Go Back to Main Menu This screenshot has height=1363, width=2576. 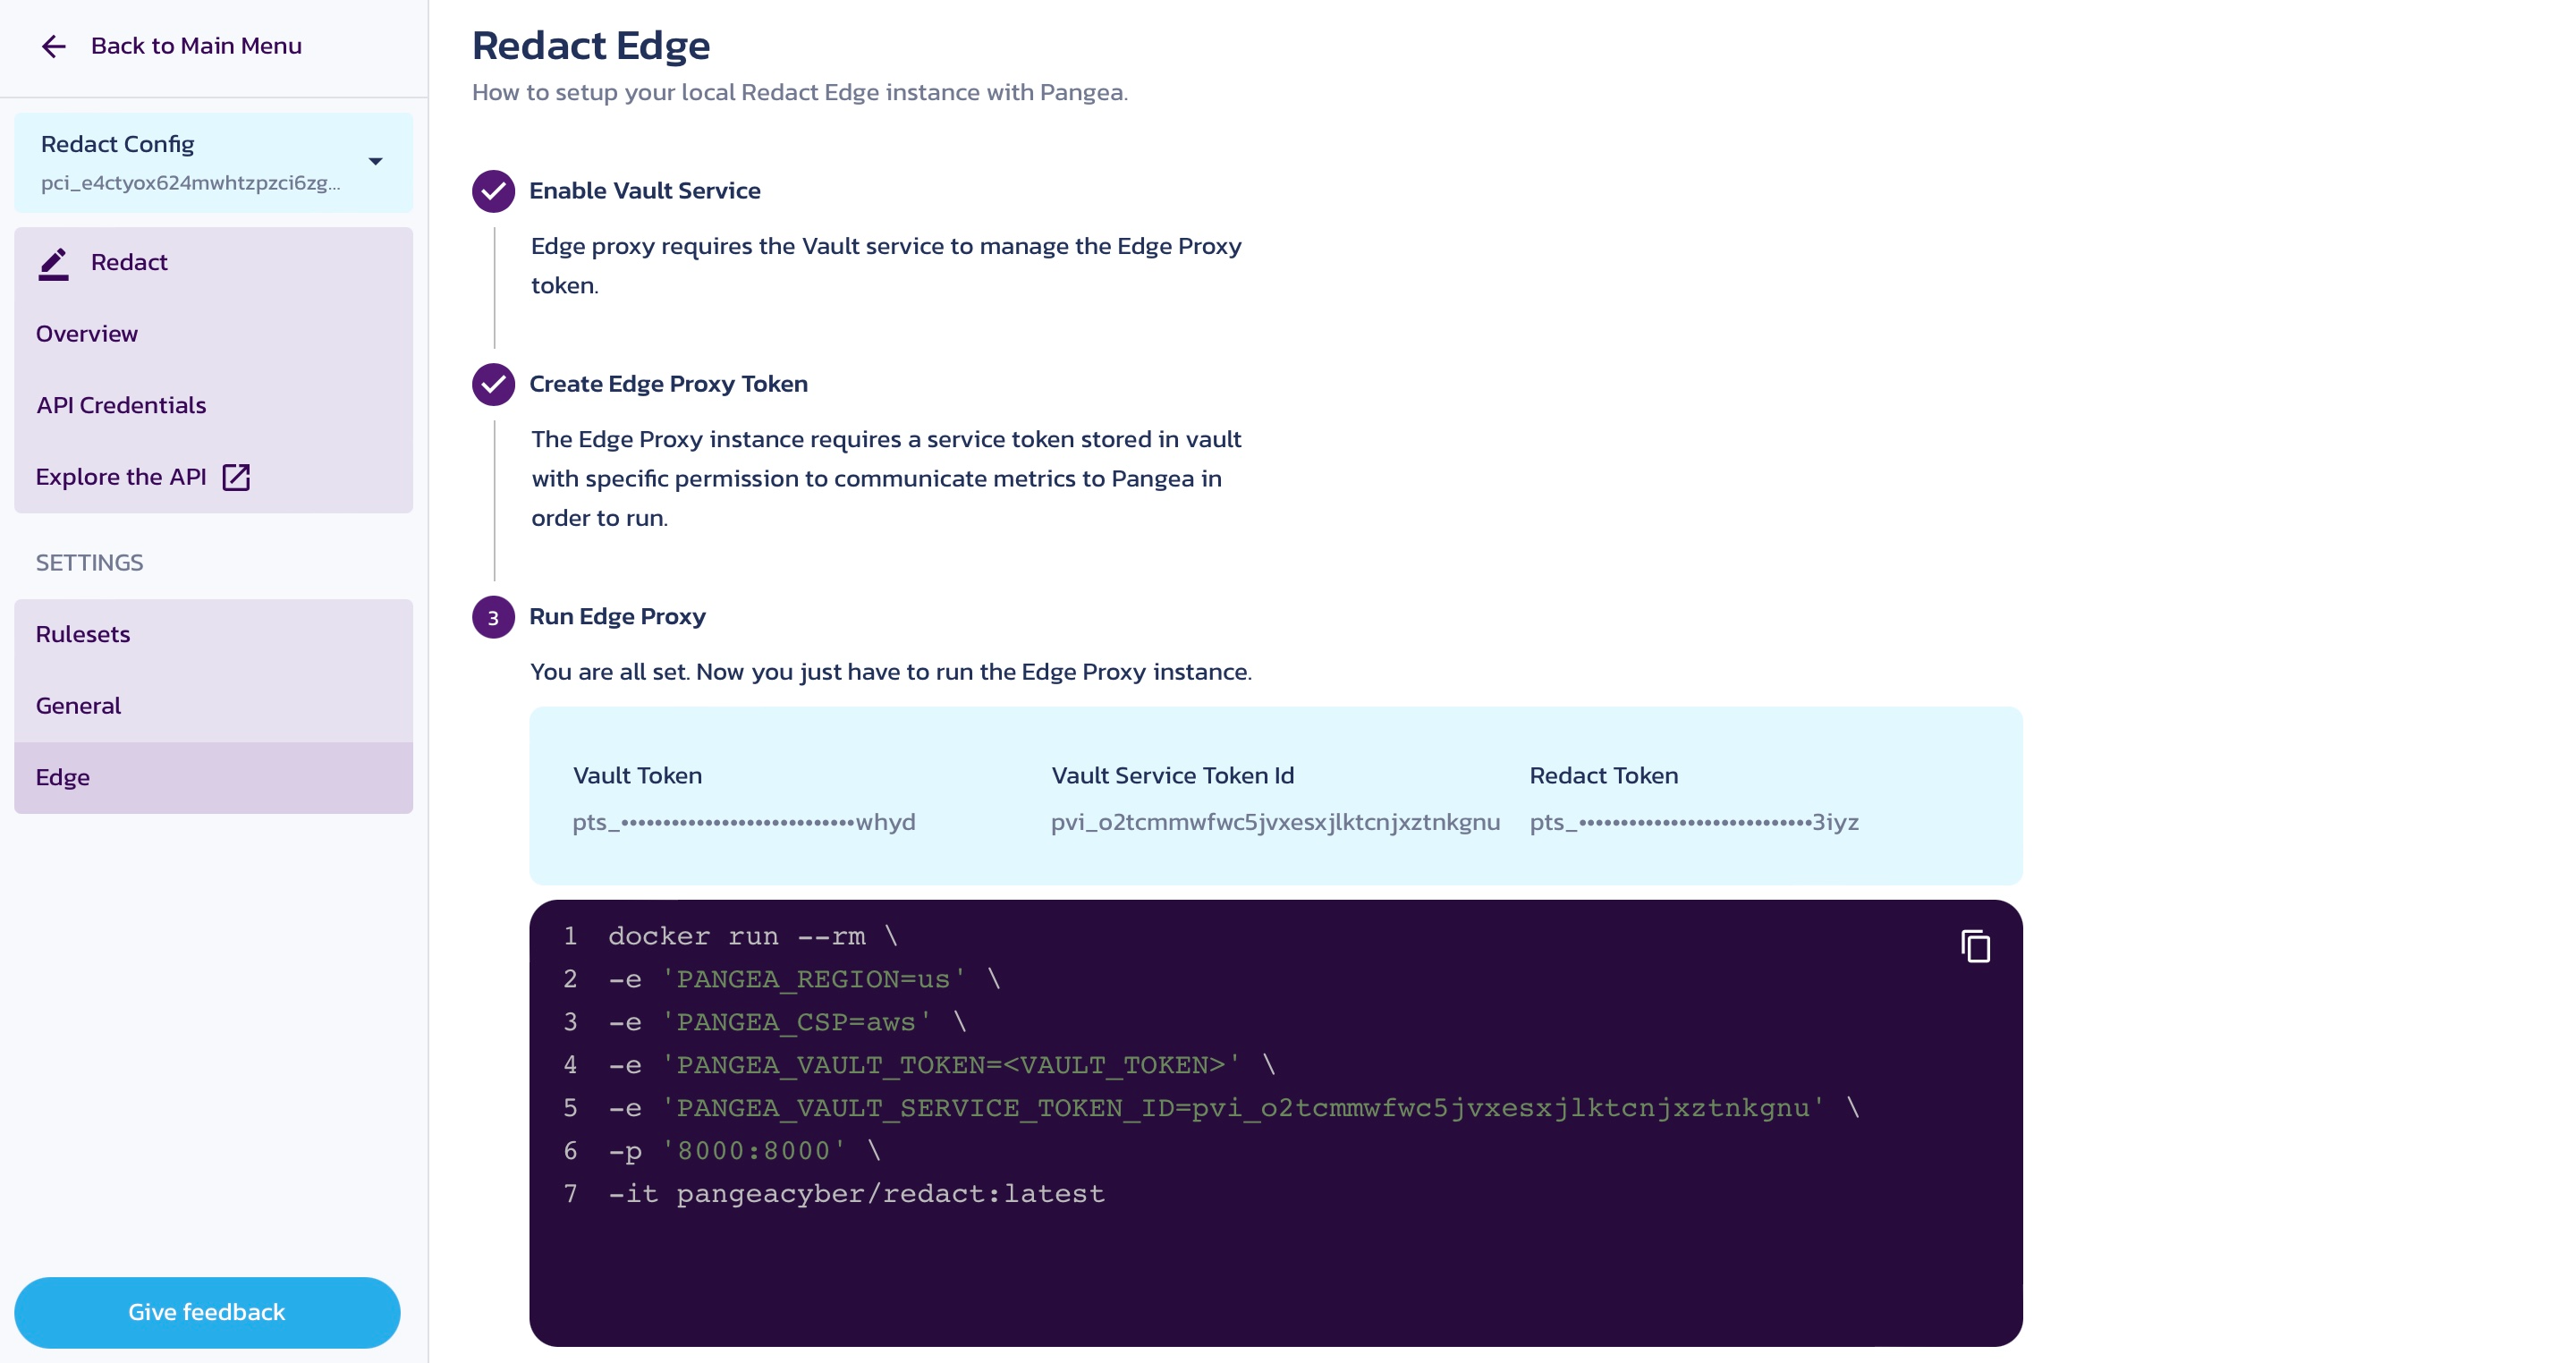tap(196, 46)
